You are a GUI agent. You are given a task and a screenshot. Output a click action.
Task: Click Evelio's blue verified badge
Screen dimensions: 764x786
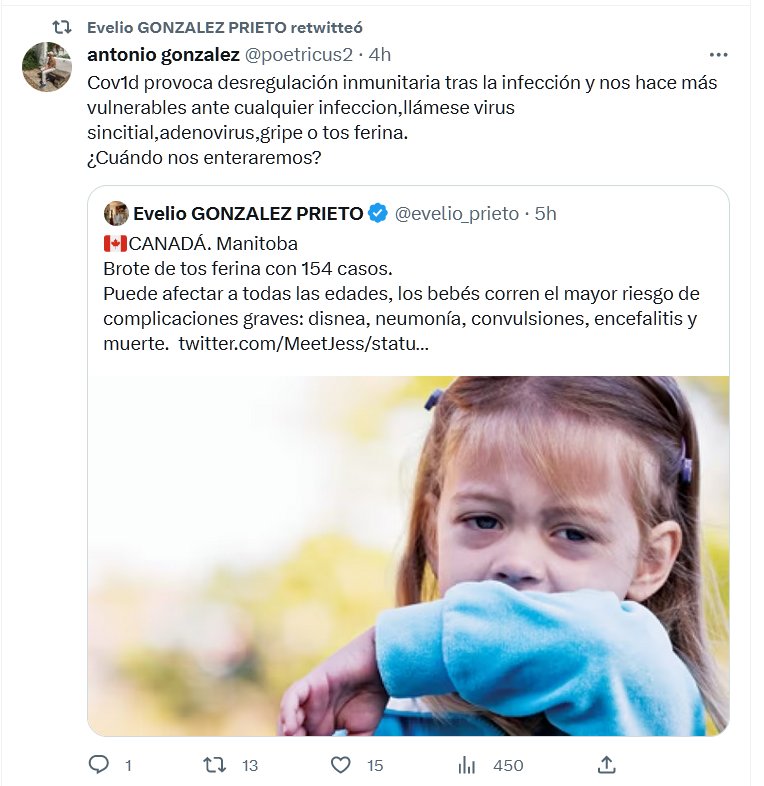tap(378, 213)
